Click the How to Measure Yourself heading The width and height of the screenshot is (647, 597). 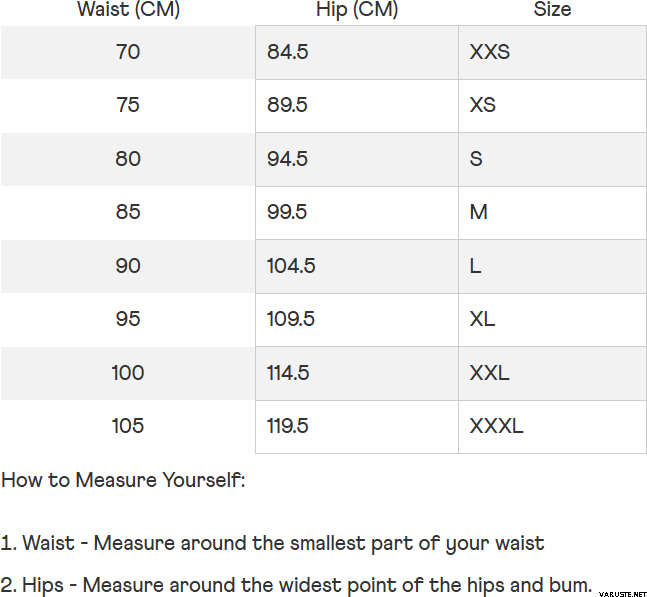pyautogui.click(x=123, y=480)
